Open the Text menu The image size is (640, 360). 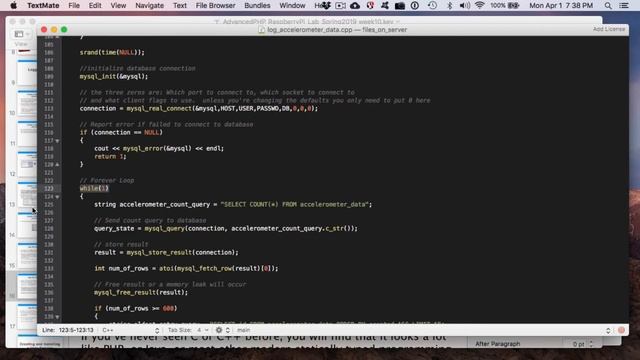[x=180, y=6]
